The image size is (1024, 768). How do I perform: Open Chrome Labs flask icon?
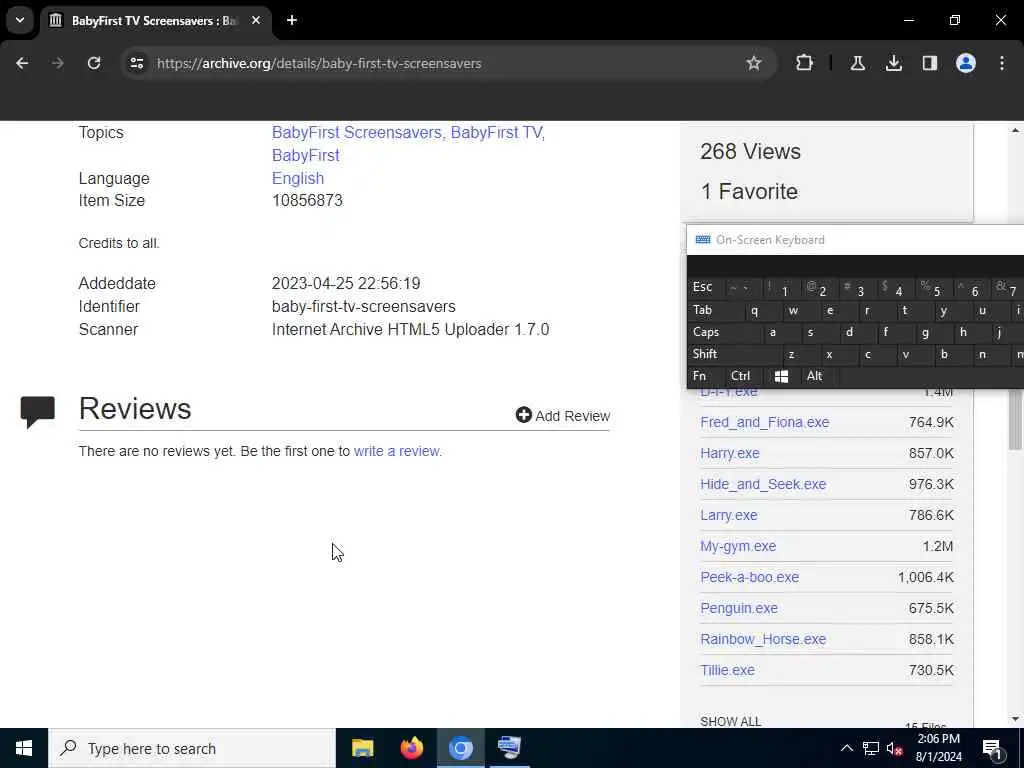(x=857, y=63)
